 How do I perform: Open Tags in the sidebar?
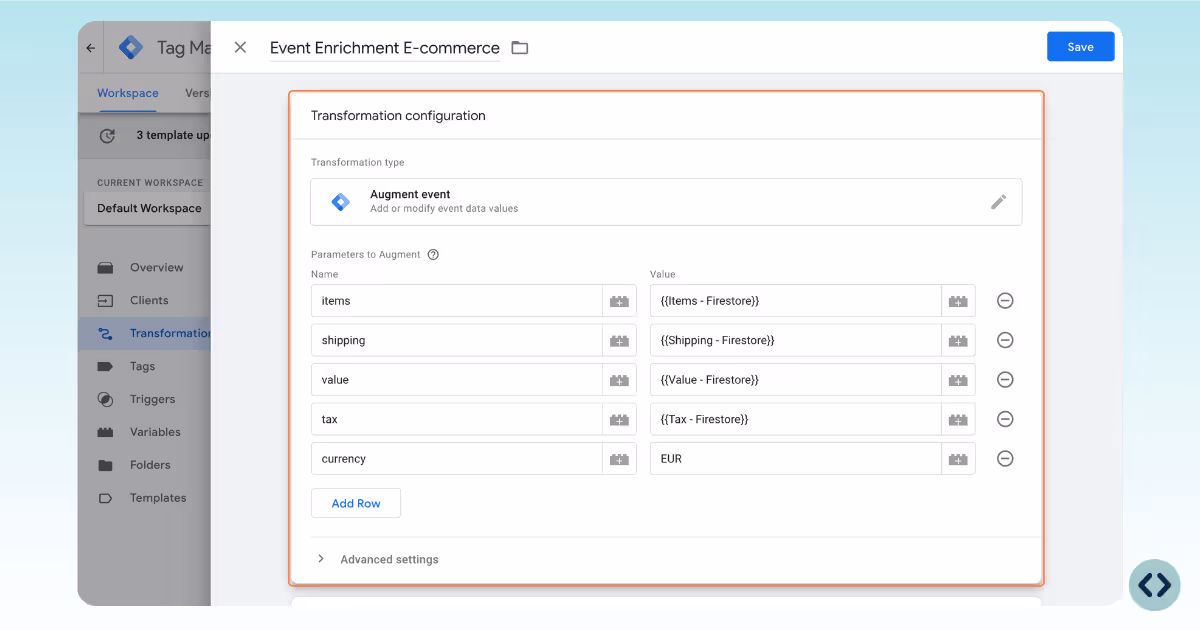click(142, 366)
